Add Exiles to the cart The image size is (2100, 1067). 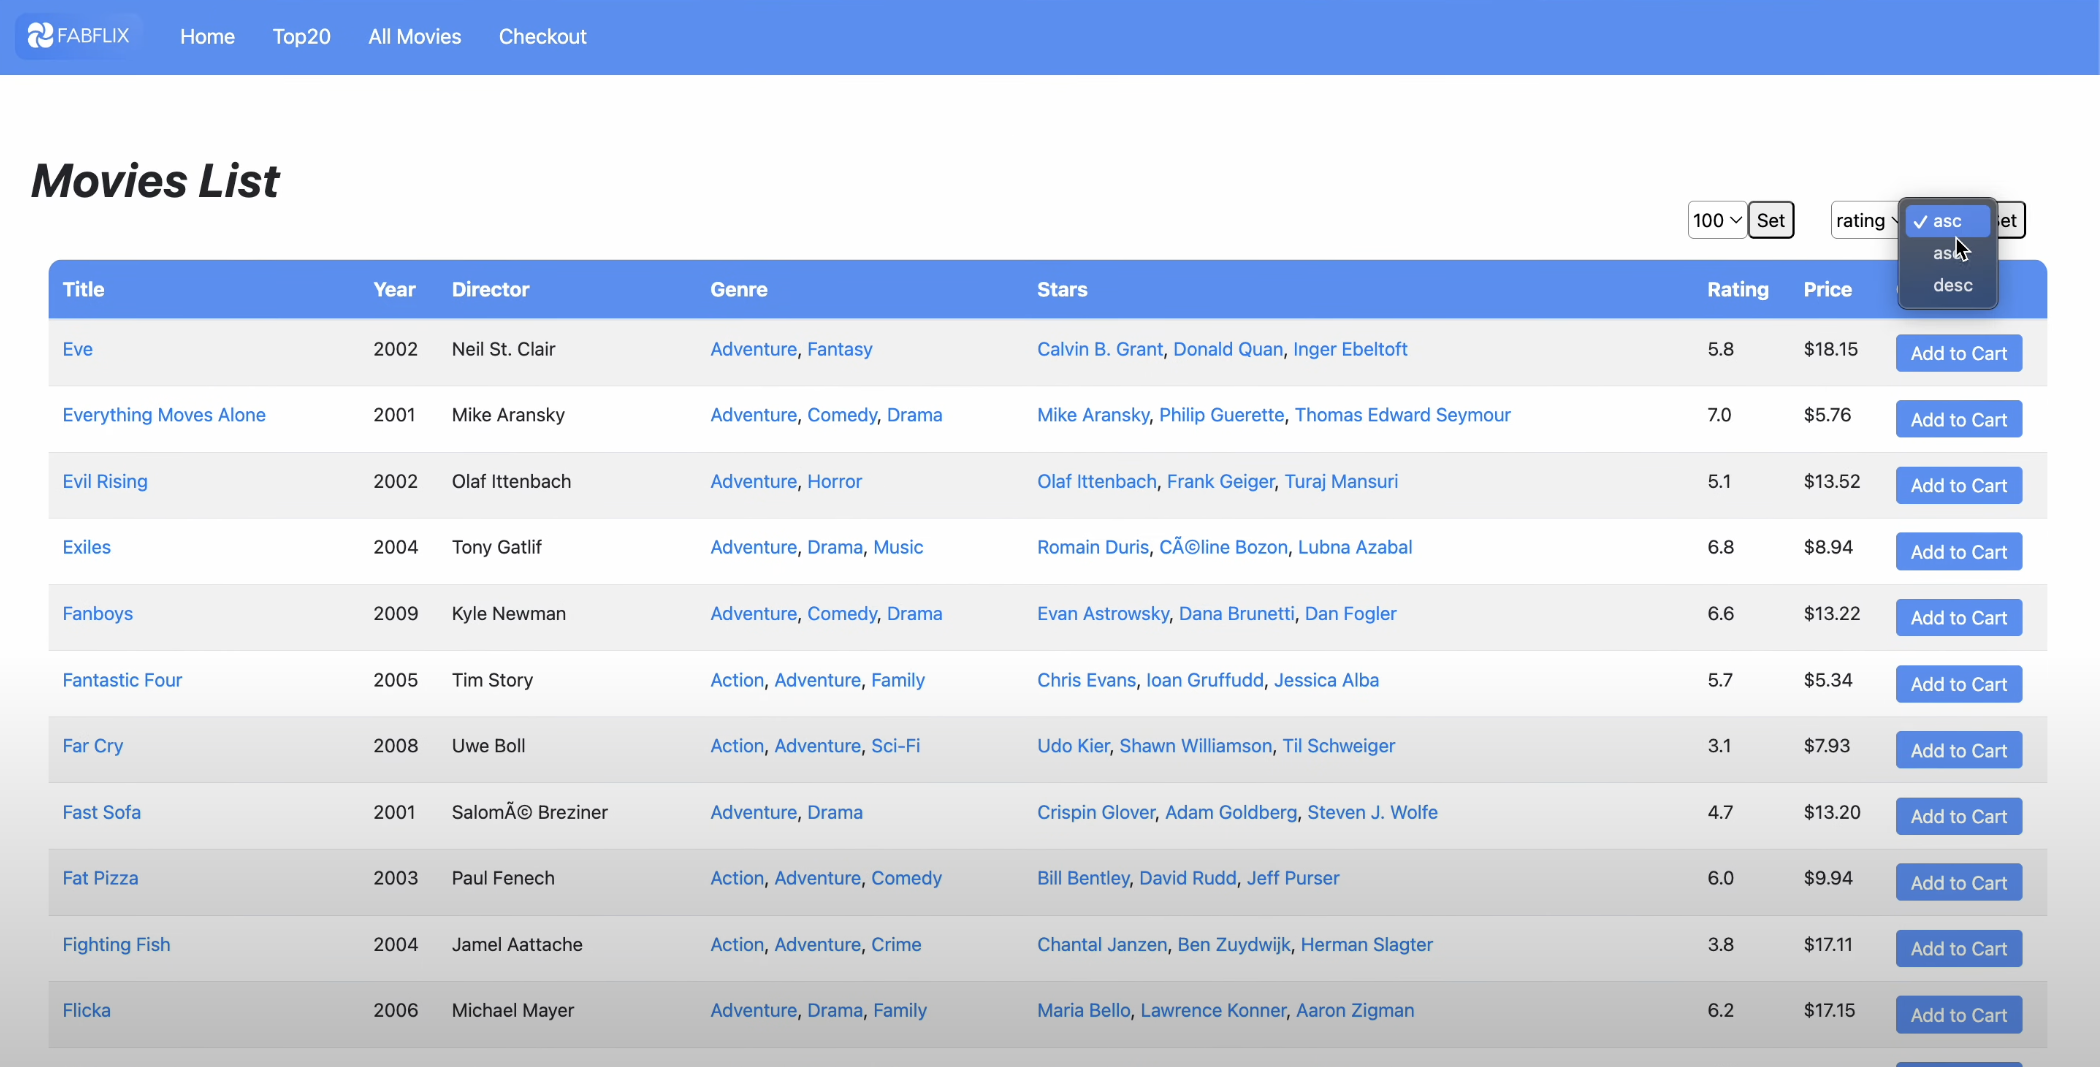(x=1958, y=551)
